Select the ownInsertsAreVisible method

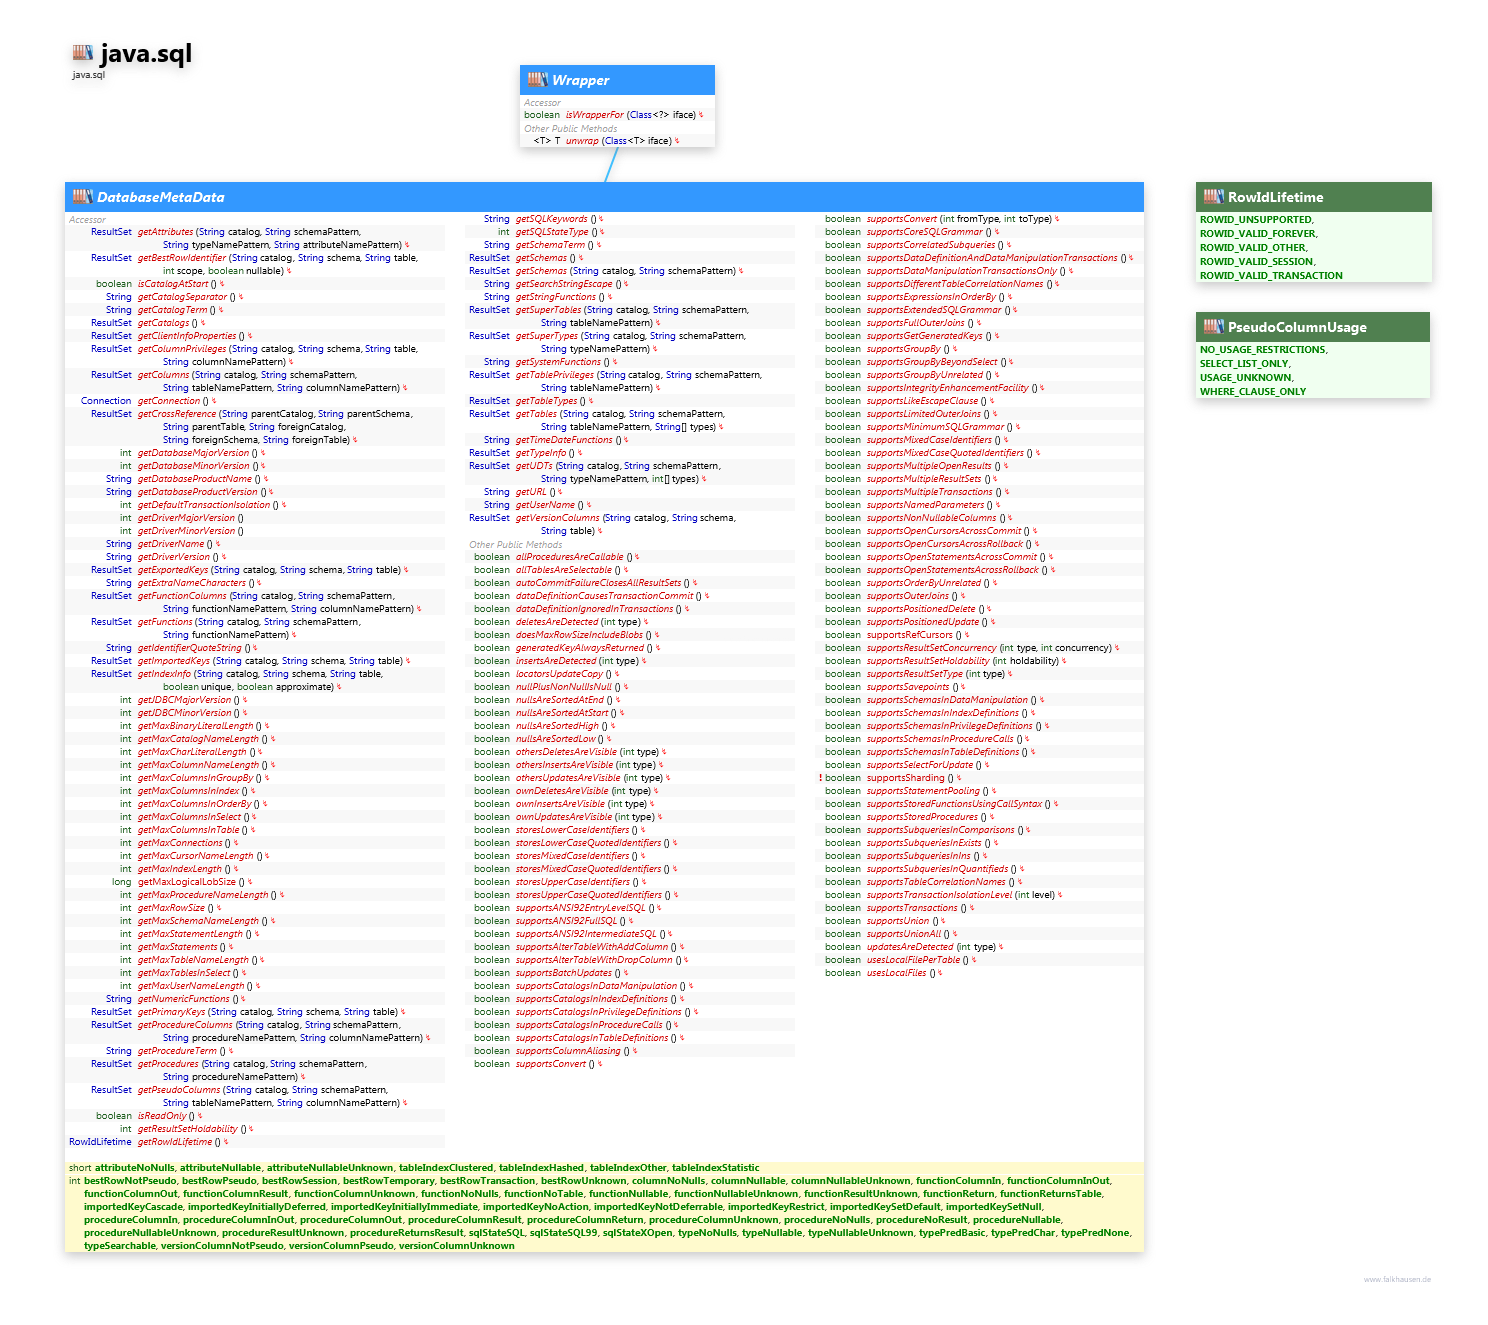point(560,804)
